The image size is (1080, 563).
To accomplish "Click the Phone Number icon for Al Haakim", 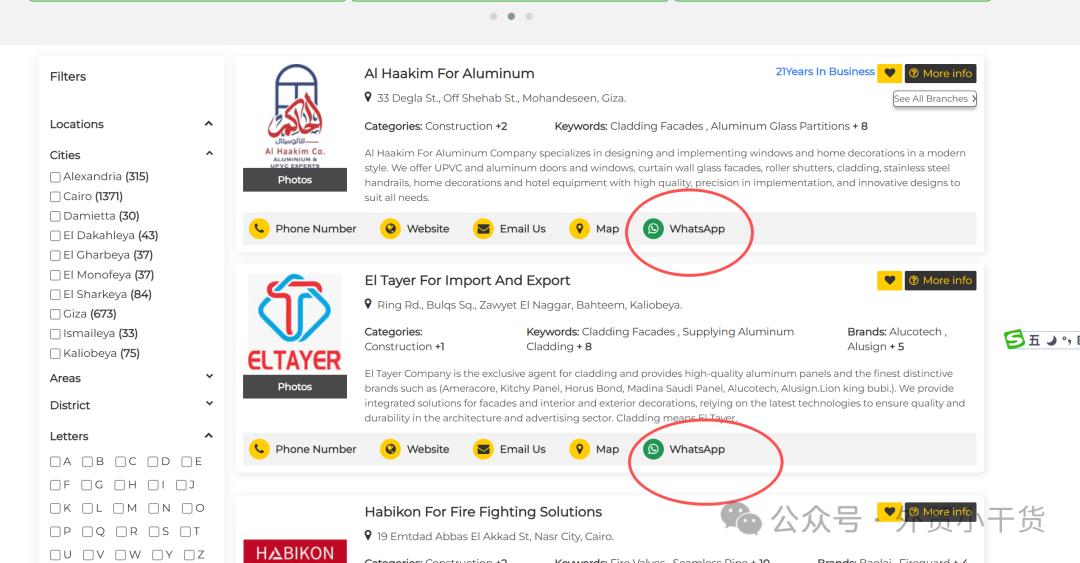I will 259,229.
